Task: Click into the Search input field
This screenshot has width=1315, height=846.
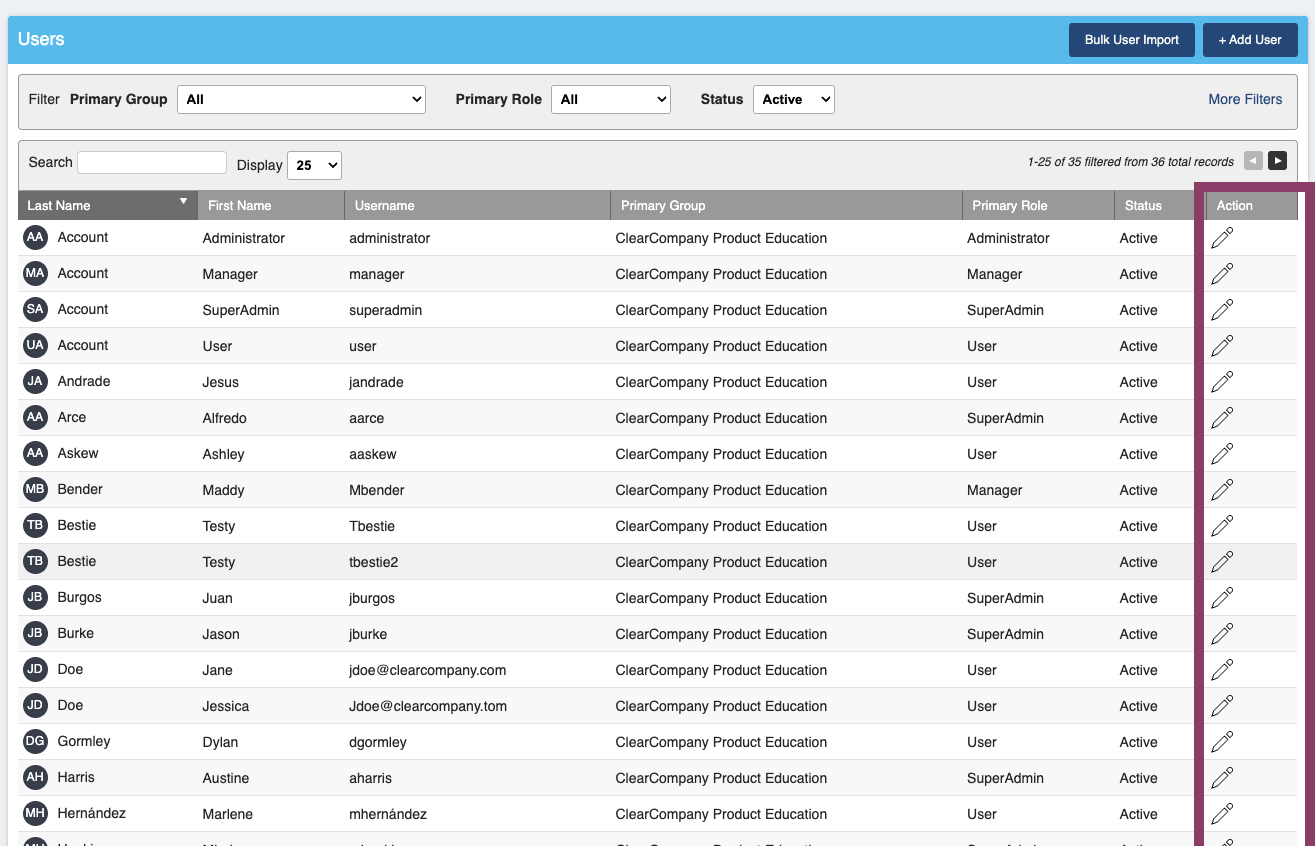Action: (x=152, y=162)
